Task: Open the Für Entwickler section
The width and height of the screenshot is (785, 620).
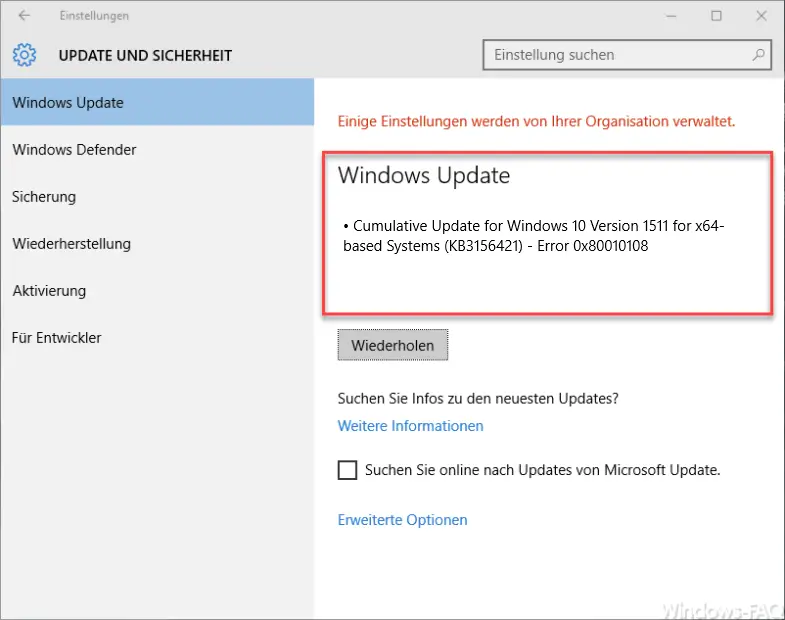Action: click(157, 338)
